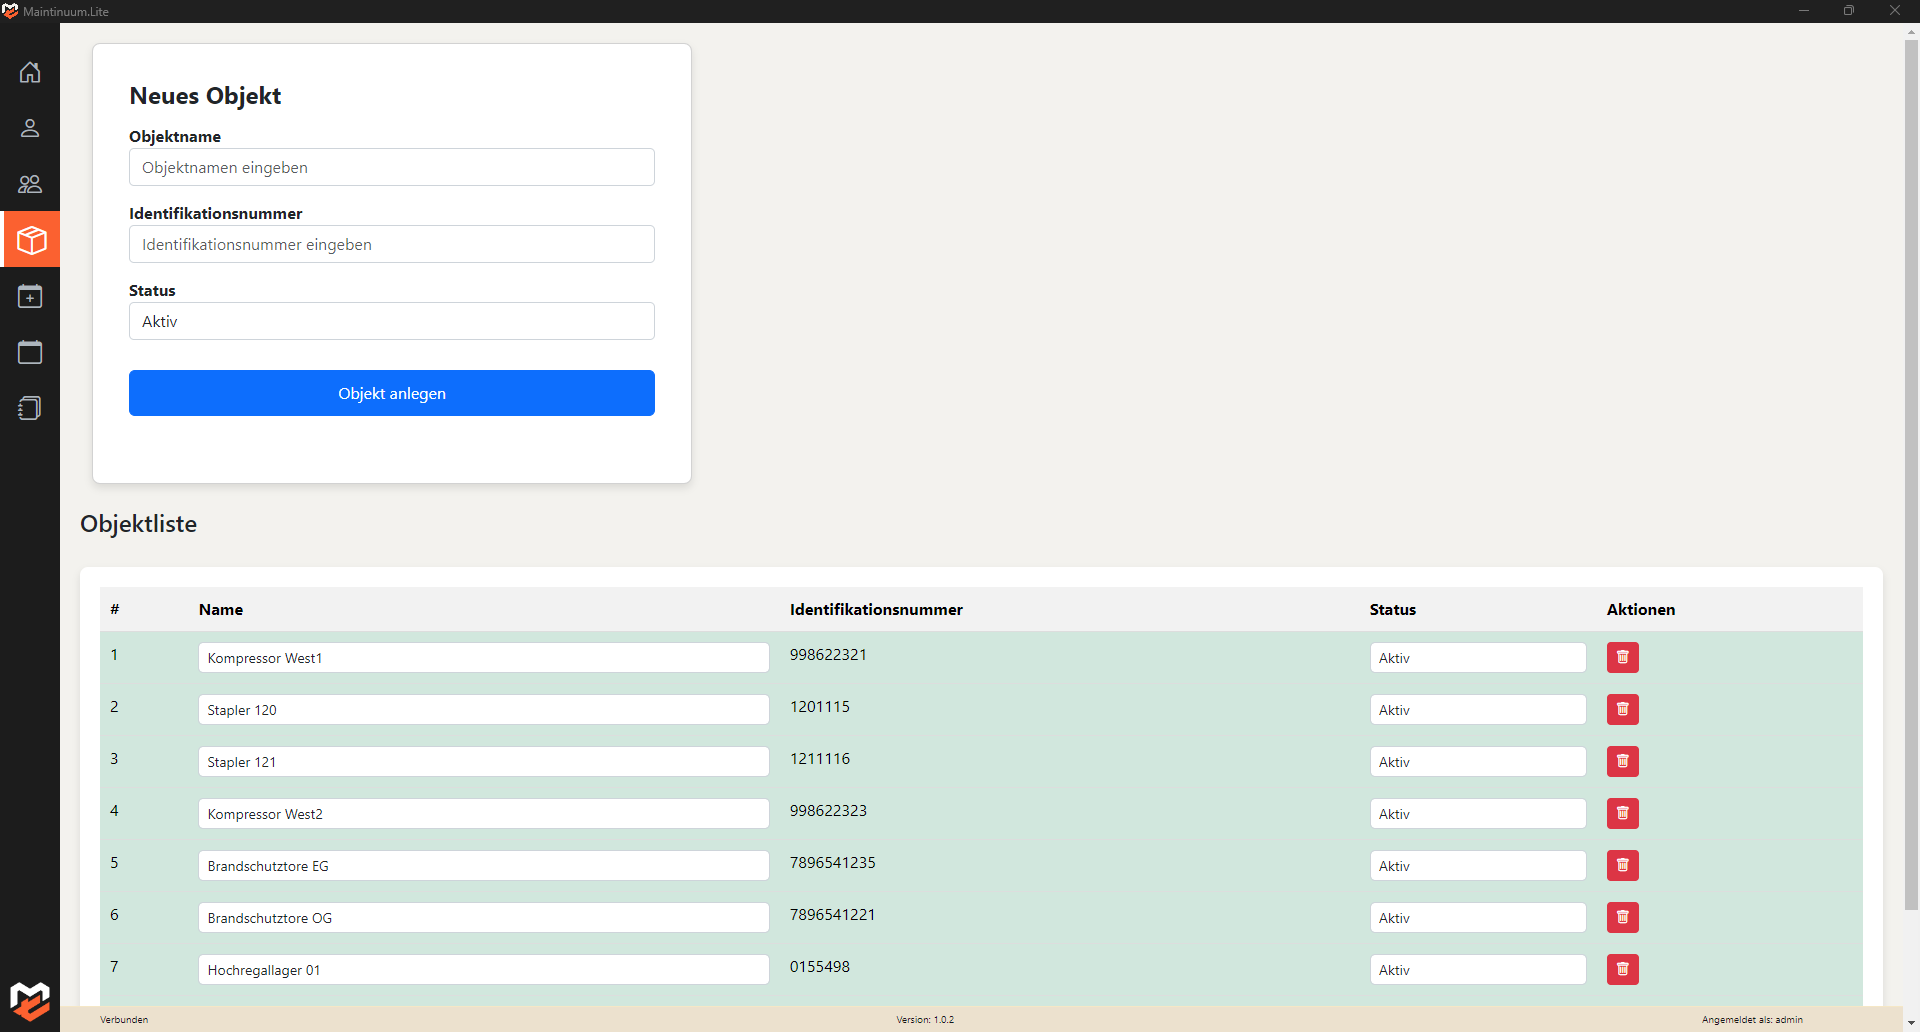The image size is (1920, 1032).
Task: Focus the Objektname input field
Action: (x=391, y=167)
